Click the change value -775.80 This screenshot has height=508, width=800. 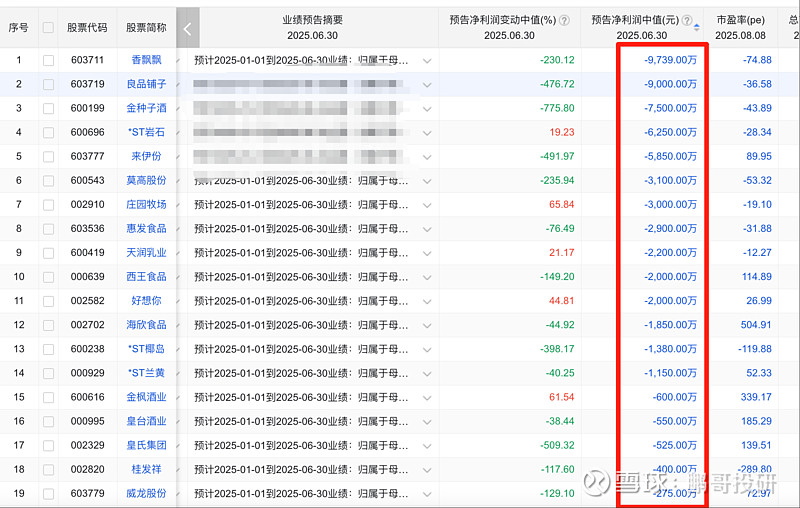pyautogui.click(x=557, y=108)
